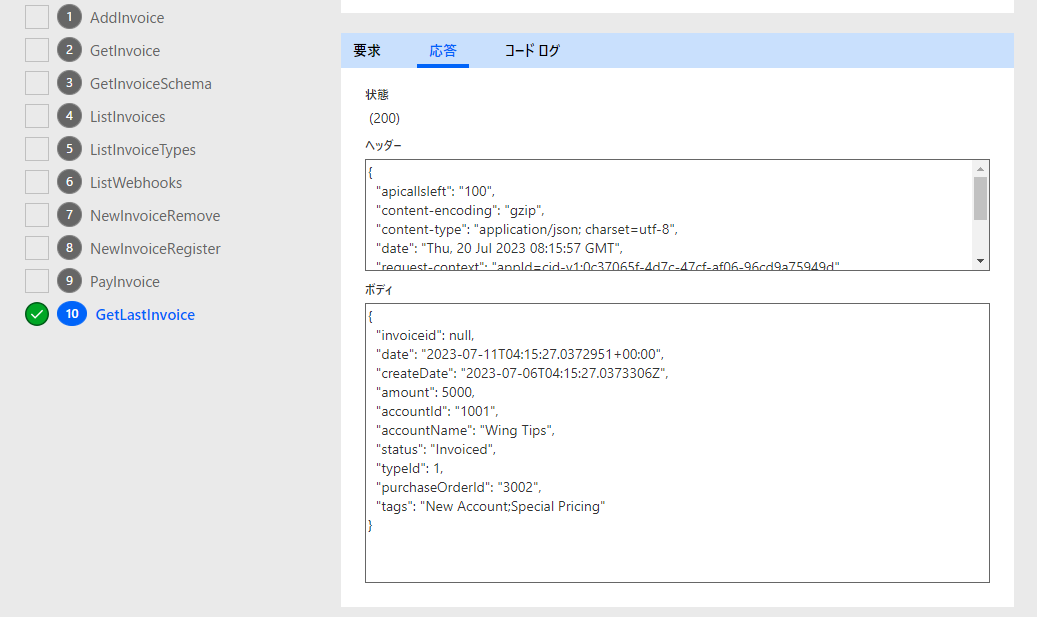Click the number 4 badge beside ListInvoices
The height and width of the screenshot is (617, 1037).
69,116
